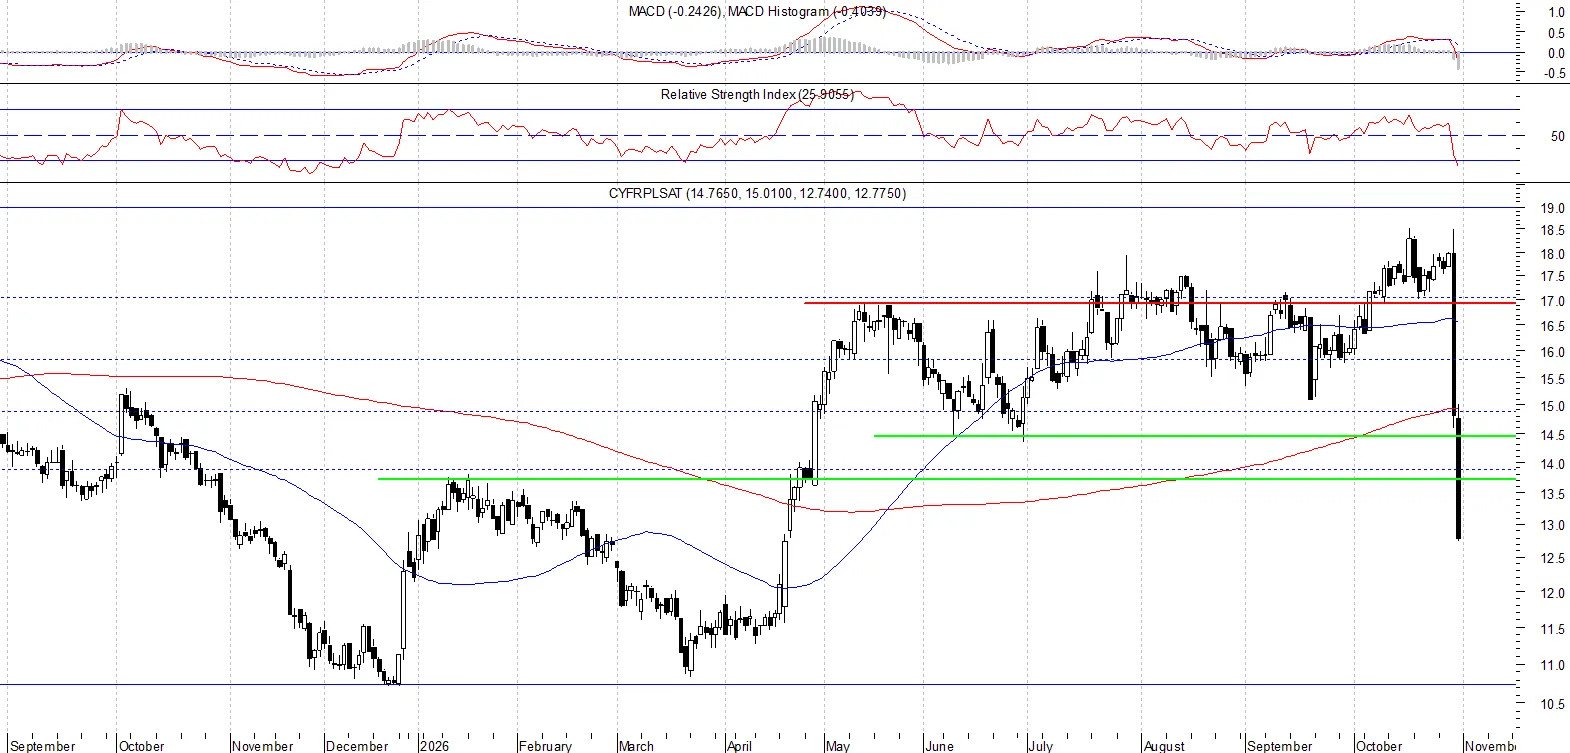The height and width of the screenshot is (753, 1570).
Task: Click the first October label on date axis
Action: click(141, 745)
